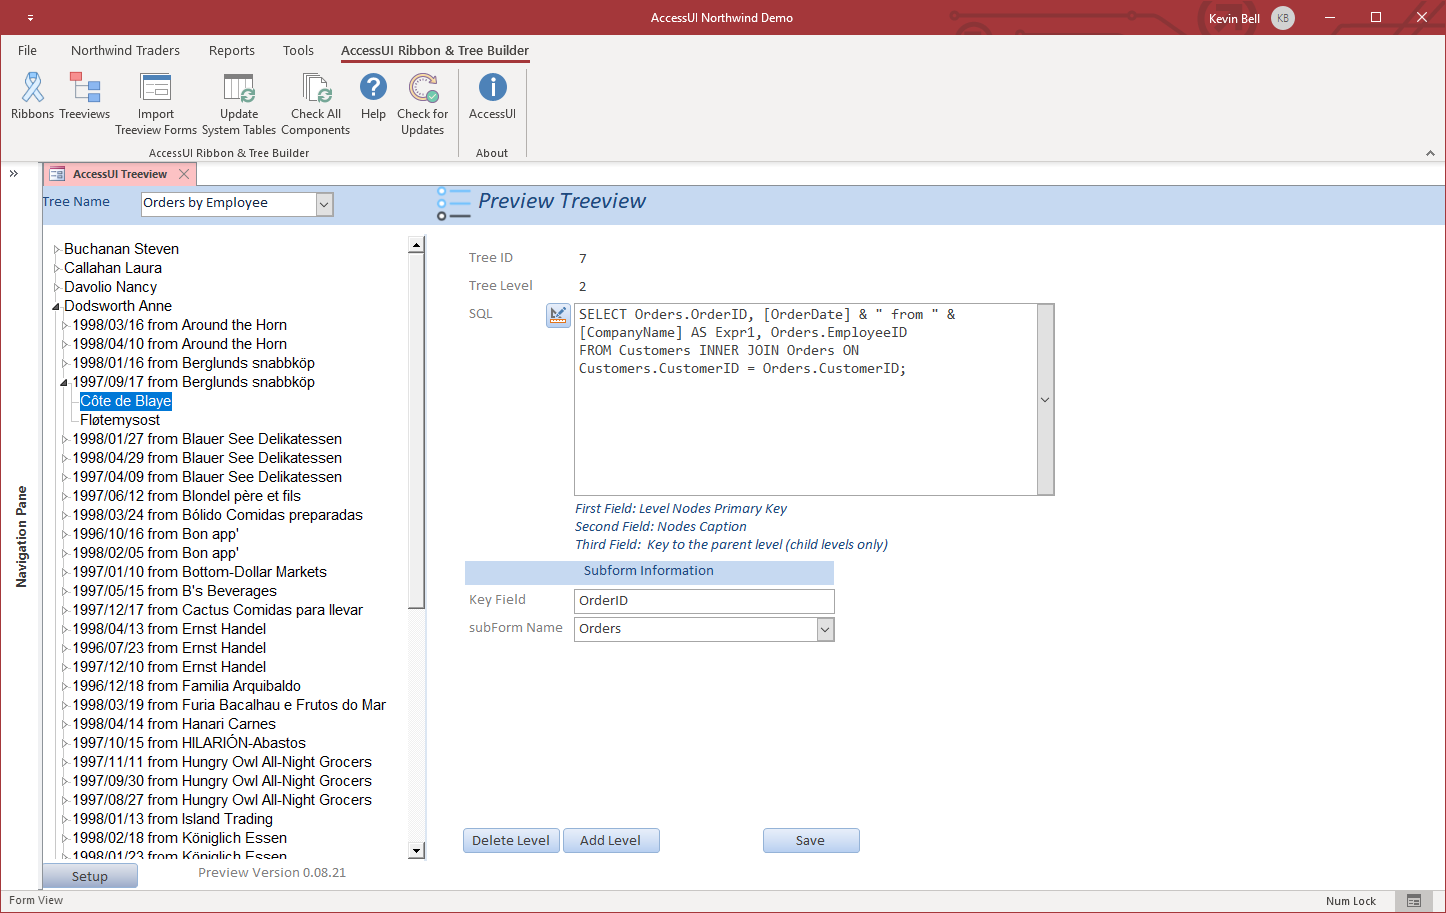Switch view using status bar form icon
1446x913 pixels.
coord(1413,901)
